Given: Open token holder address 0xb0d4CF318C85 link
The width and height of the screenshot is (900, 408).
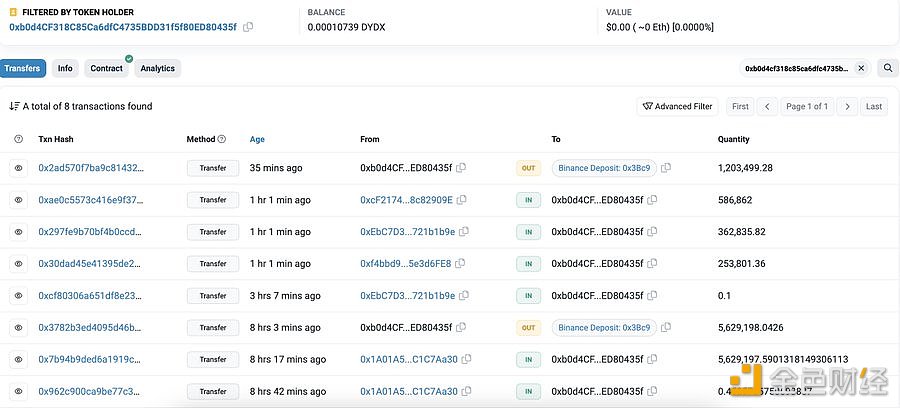Looking at the screenshot, I should [x=123, y=27].
